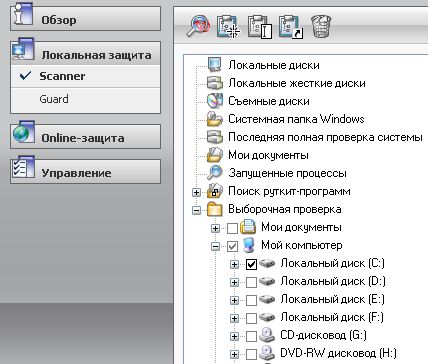Uncheck the Локальный диск (C:) checkbox
Viewport: 428px width, 364px height.
point(251,264)
